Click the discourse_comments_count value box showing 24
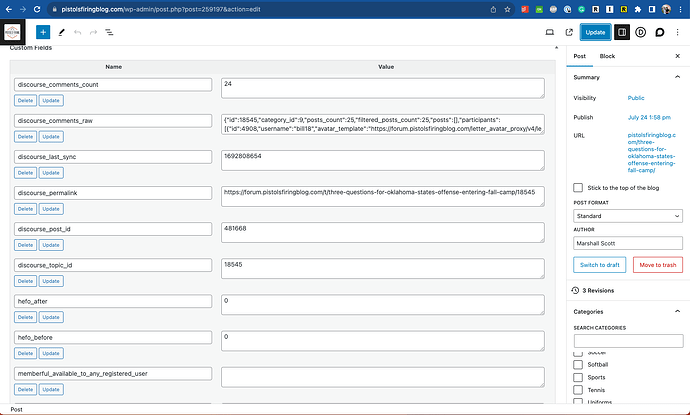 point(383,88)
